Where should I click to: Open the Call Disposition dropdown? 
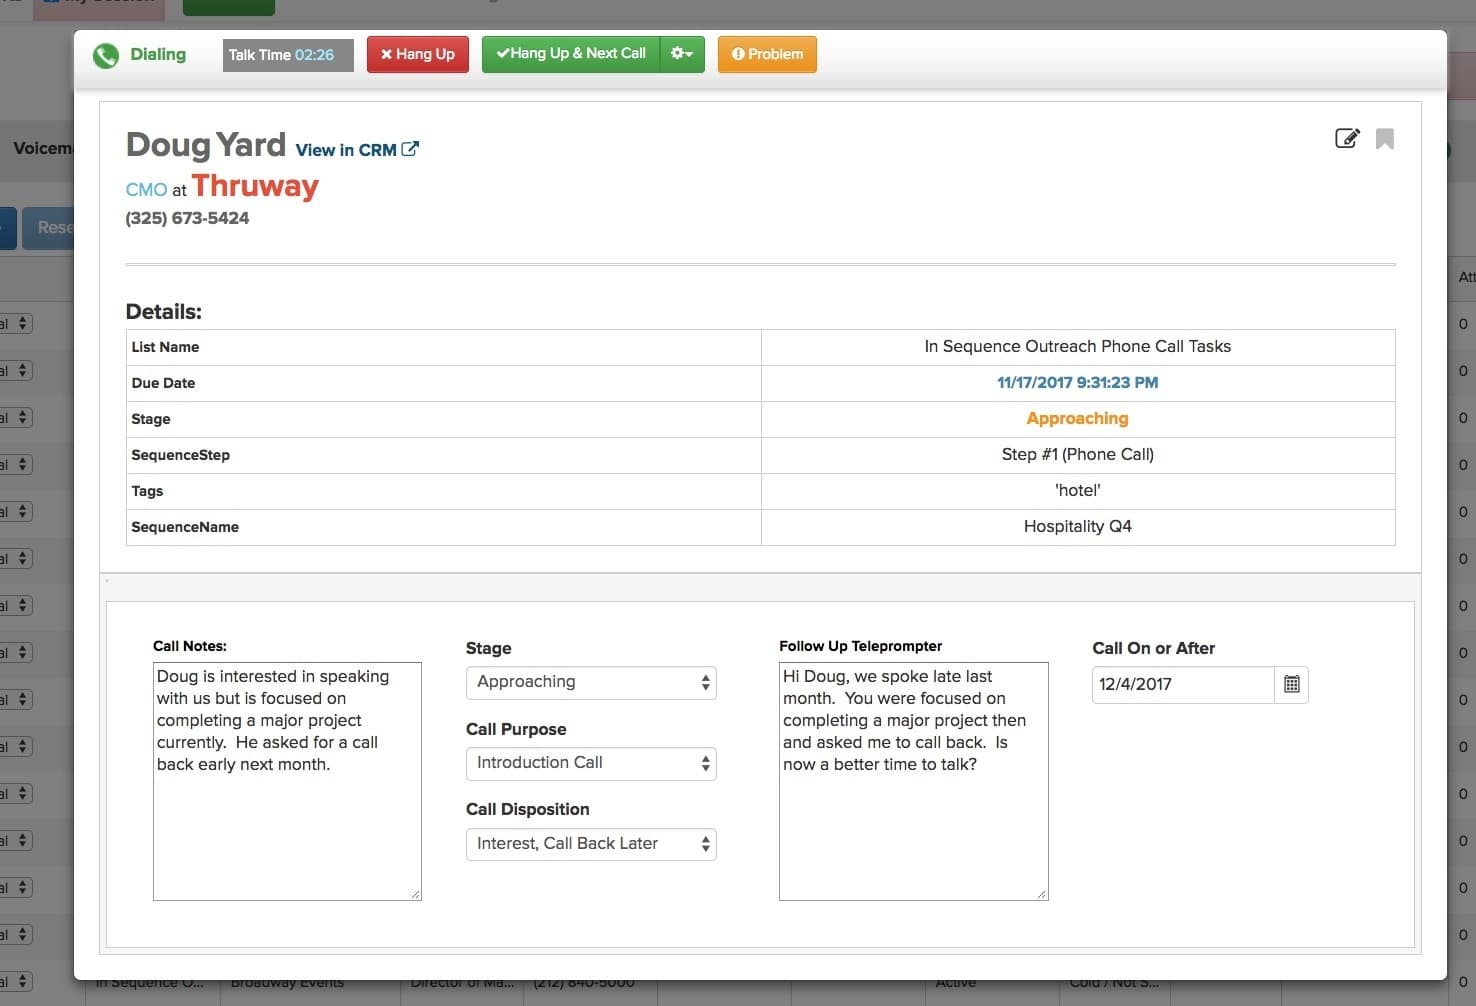pyautogui.click(x=591, y=844)
